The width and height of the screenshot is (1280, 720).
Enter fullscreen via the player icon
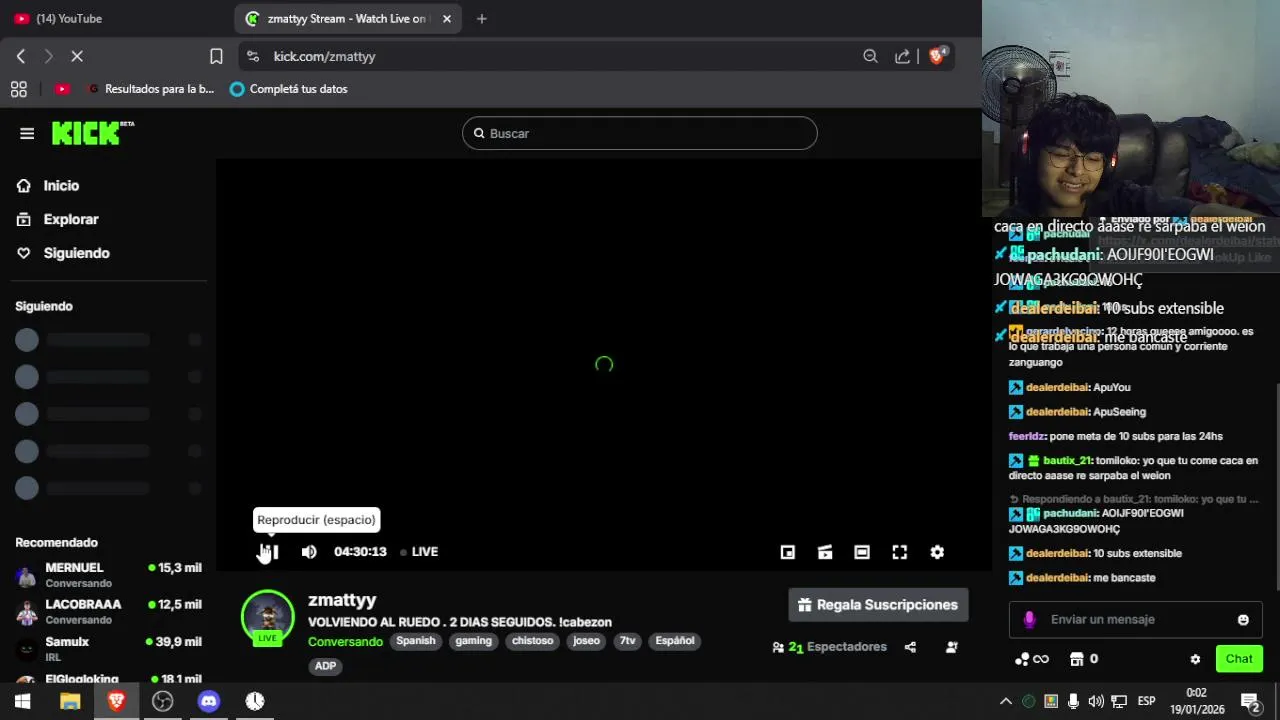pyautogui.click(x=900, y=552)
